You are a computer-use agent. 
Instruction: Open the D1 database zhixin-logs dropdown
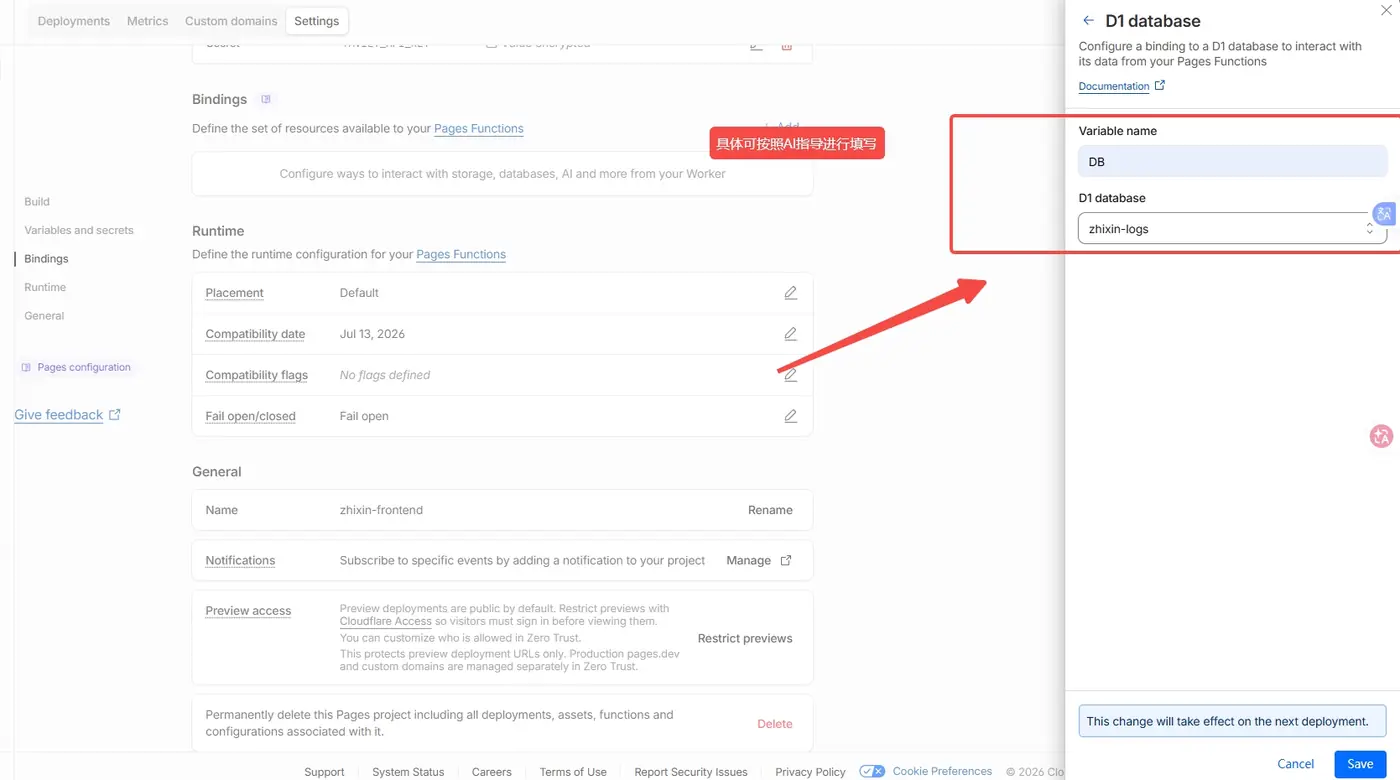pyautogui.click(x=1232, y=229)
